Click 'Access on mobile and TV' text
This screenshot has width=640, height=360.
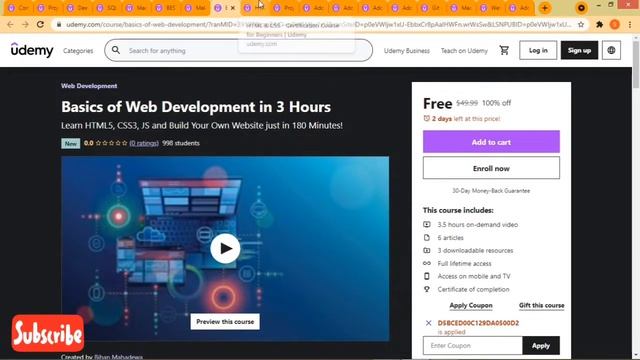tap(474, 276)
